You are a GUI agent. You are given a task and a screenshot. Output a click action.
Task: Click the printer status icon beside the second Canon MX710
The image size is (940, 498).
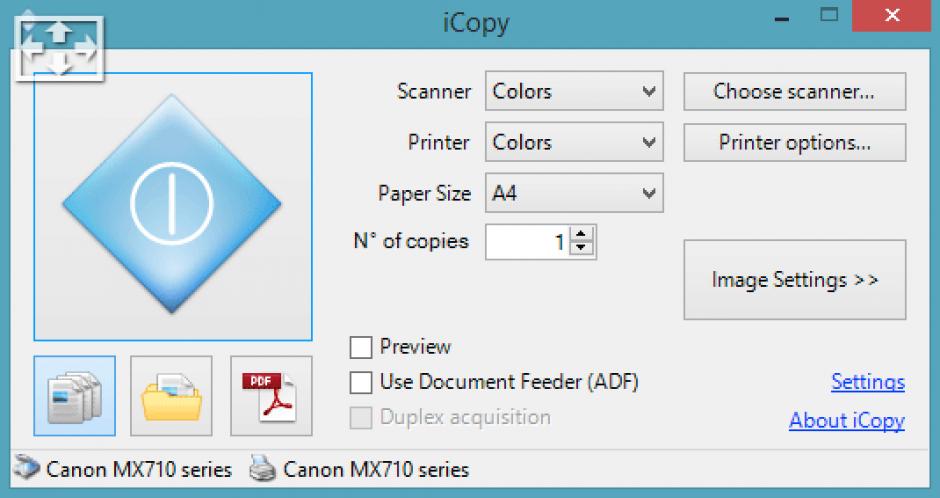point(263,469)
